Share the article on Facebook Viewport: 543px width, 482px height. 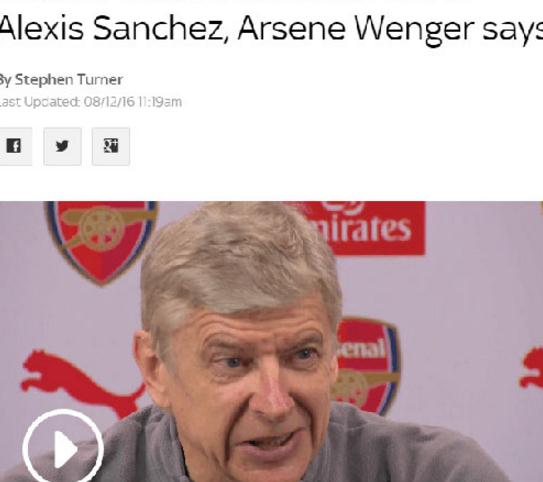tap(14, 146)
